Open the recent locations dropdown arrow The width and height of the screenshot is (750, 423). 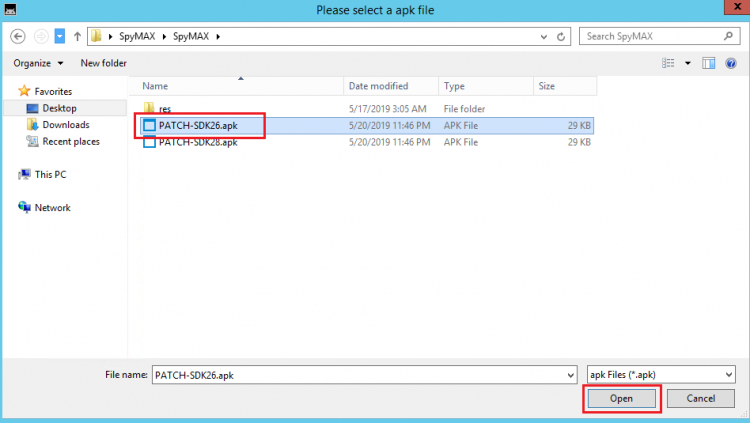pos(59,37)
